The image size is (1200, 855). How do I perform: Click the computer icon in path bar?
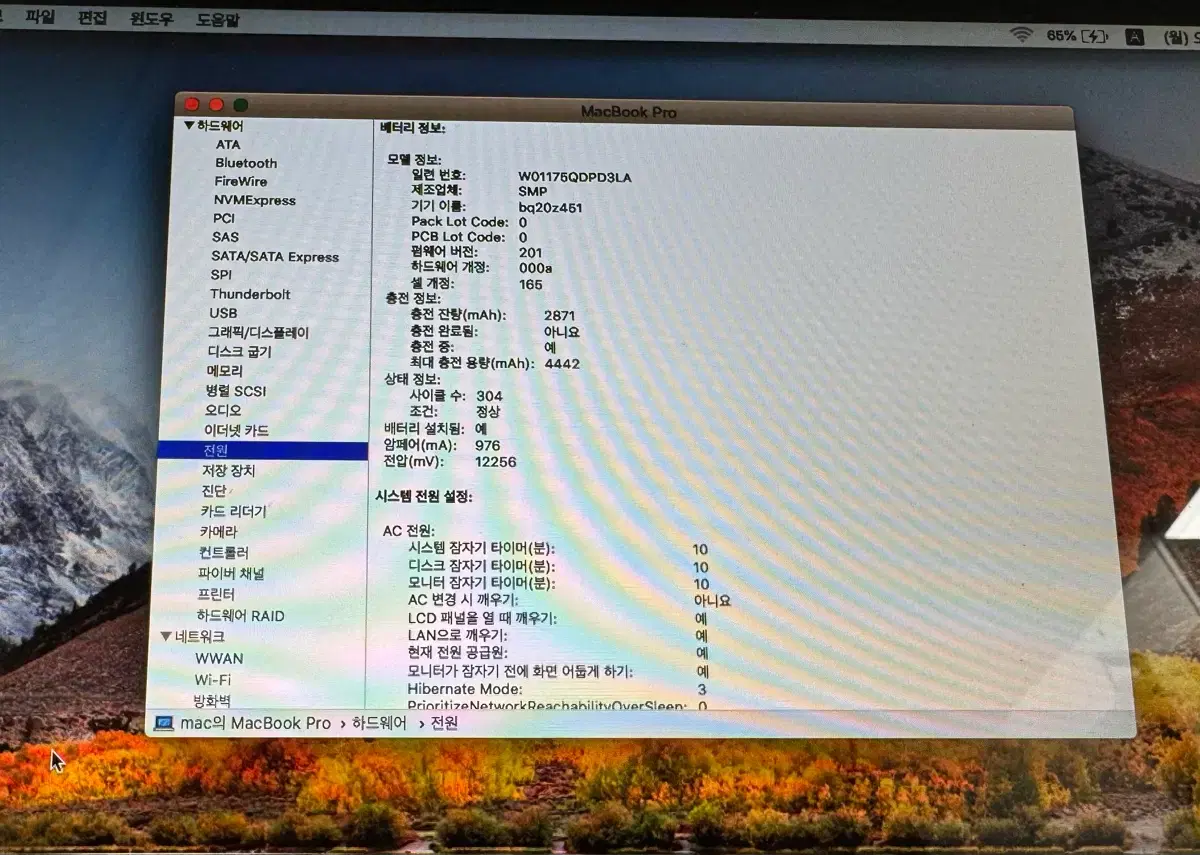(x=165, y=723)
